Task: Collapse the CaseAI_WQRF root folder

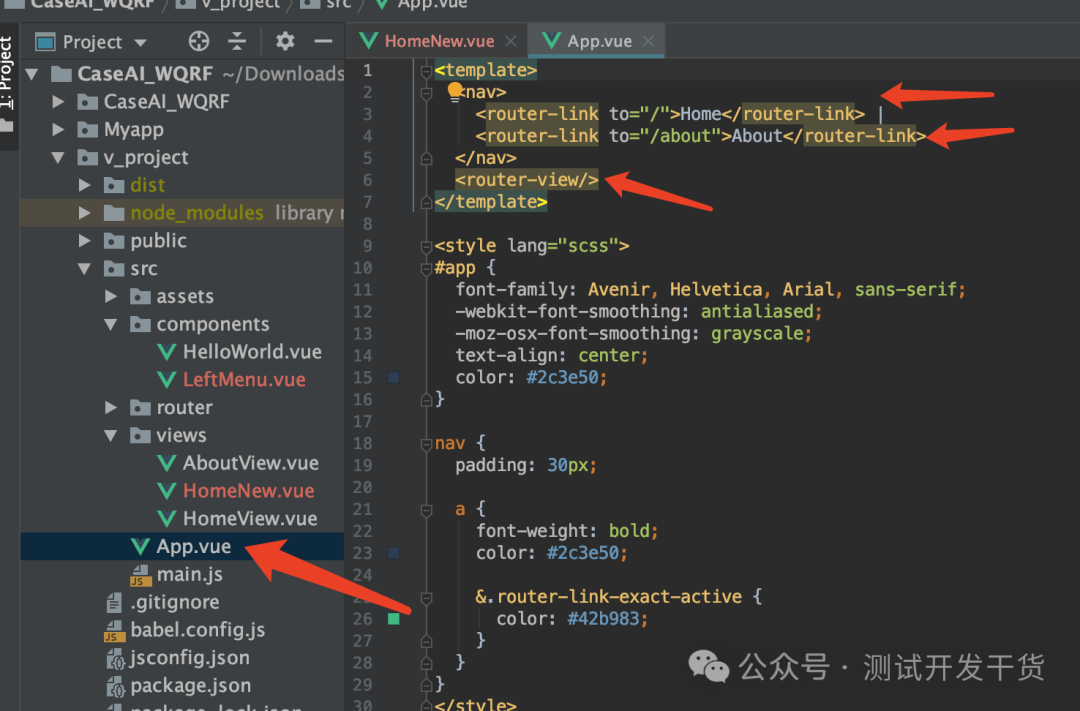Action: click(x=32, y=74)
